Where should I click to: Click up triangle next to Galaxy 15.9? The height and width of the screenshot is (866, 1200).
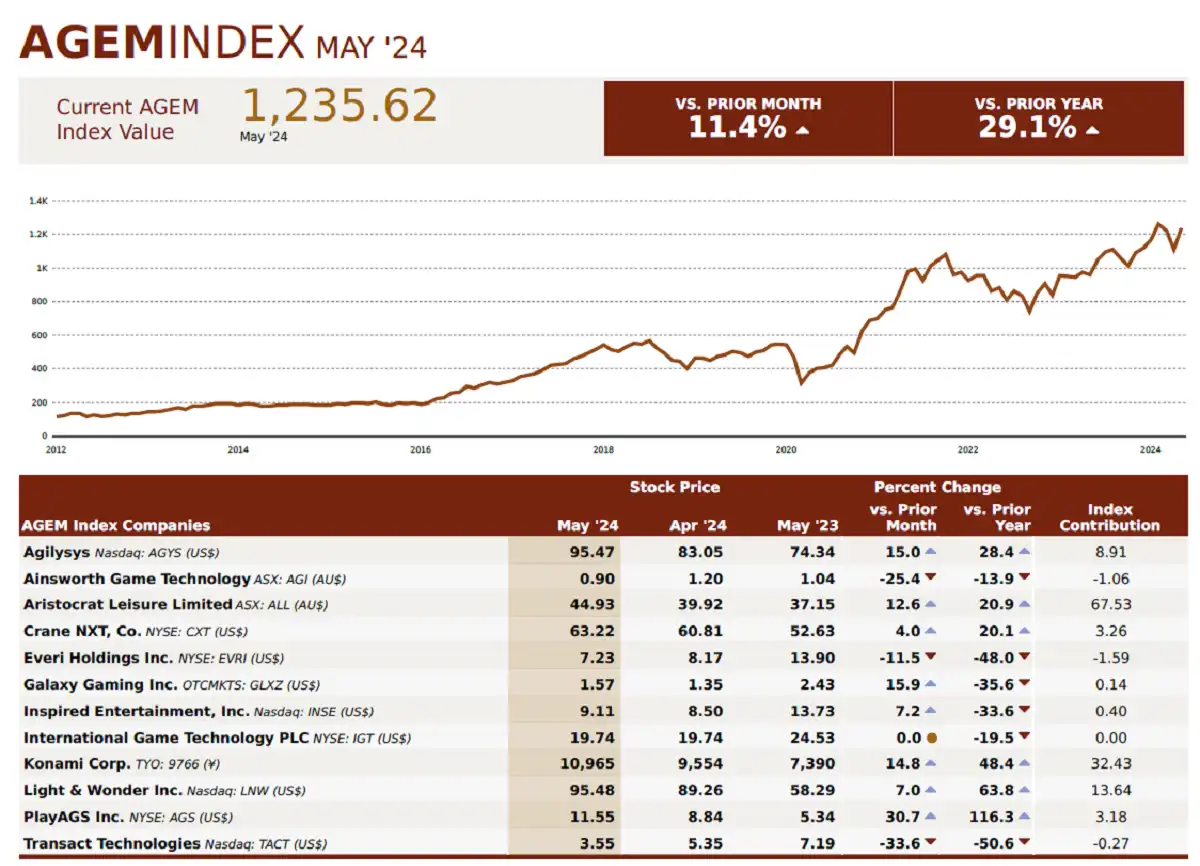pos(930,684)
